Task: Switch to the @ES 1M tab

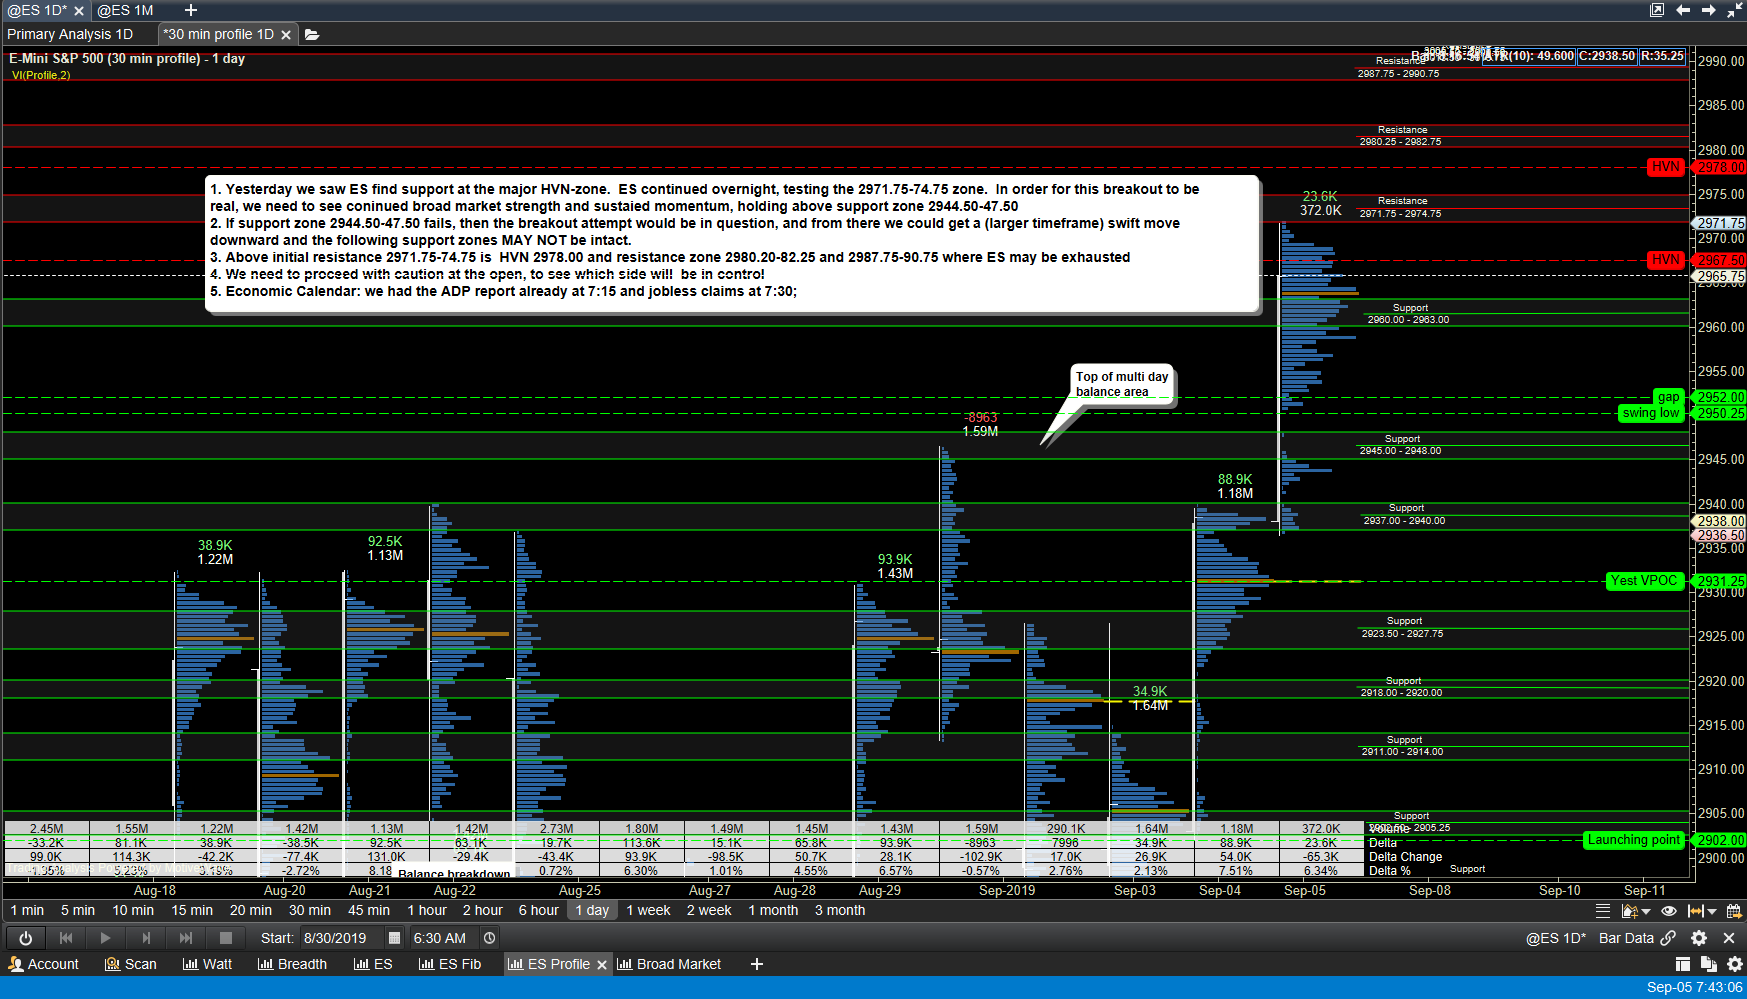Action: (125, 10)
